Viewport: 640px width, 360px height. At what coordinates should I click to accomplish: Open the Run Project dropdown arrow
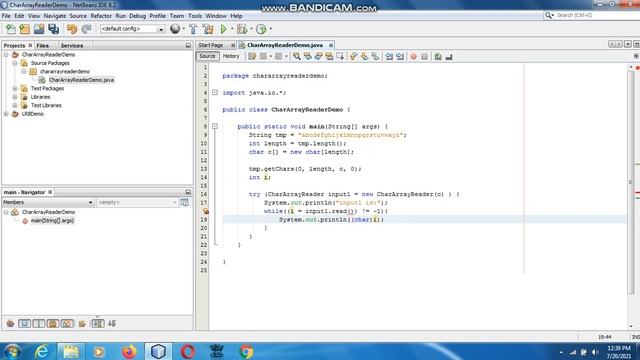(x=232, y=29)
